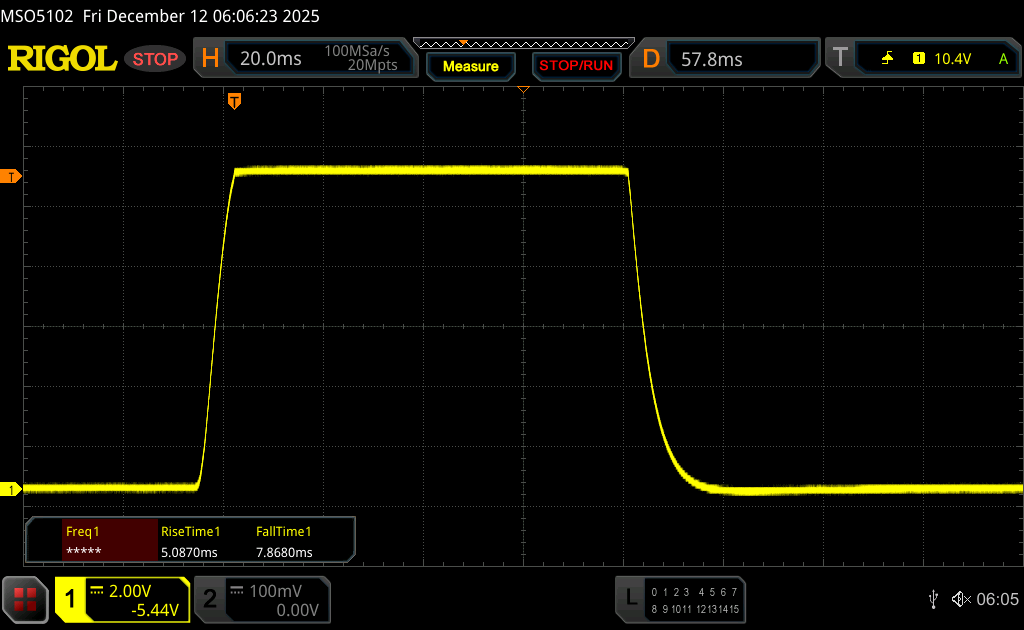The height and width of the screenshot is (630, 1024).
Task: Click the orange trigger position marker T
Action: pyautogui.click(x=234, y=101)
